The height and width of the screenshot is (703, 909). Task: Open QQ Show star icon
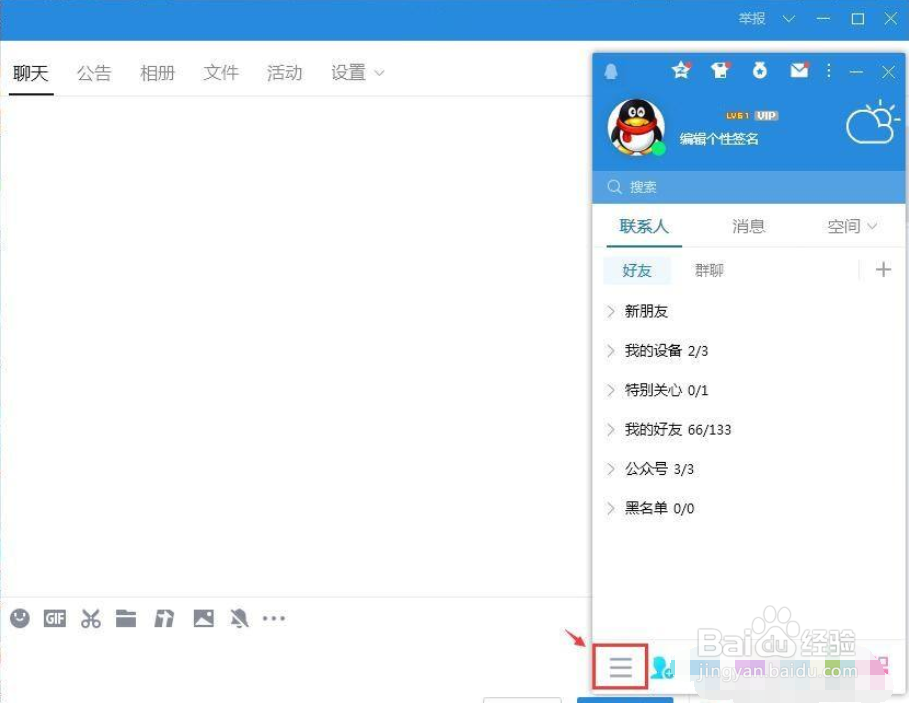click(681, 70)
